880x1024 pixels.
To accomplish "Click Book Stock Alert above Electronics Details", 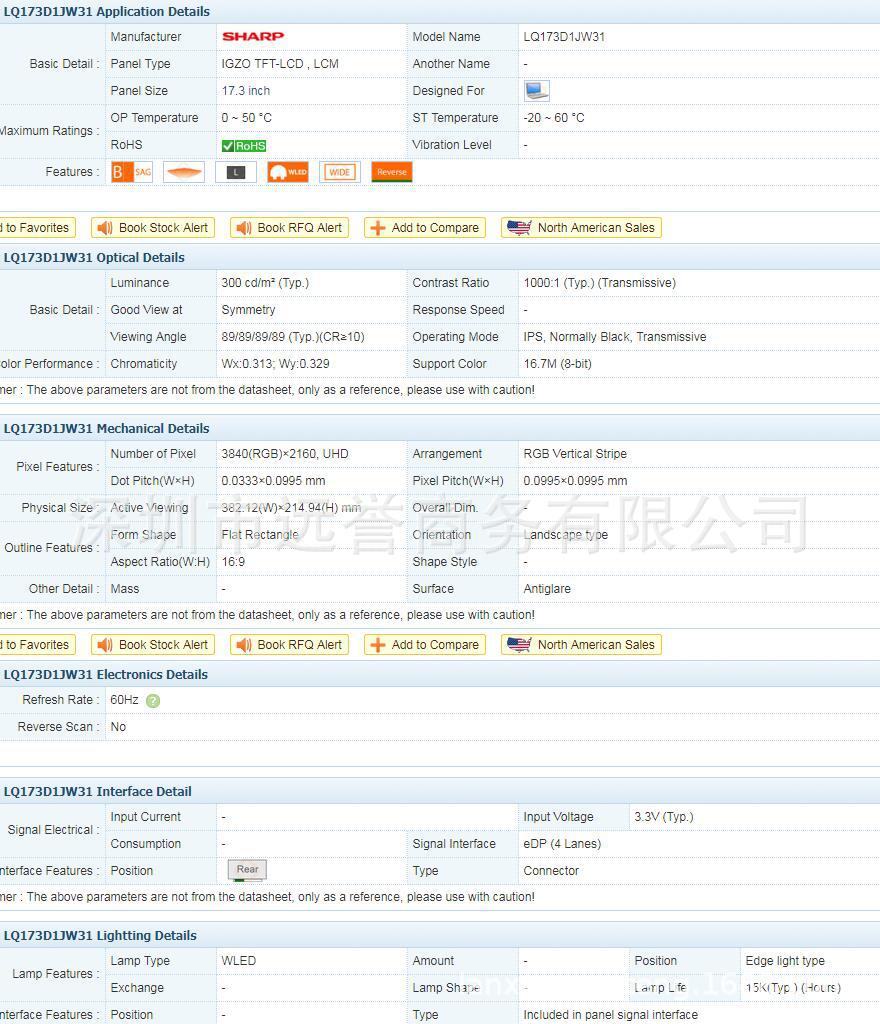I will pyautogui.click(x=153, y=645).
